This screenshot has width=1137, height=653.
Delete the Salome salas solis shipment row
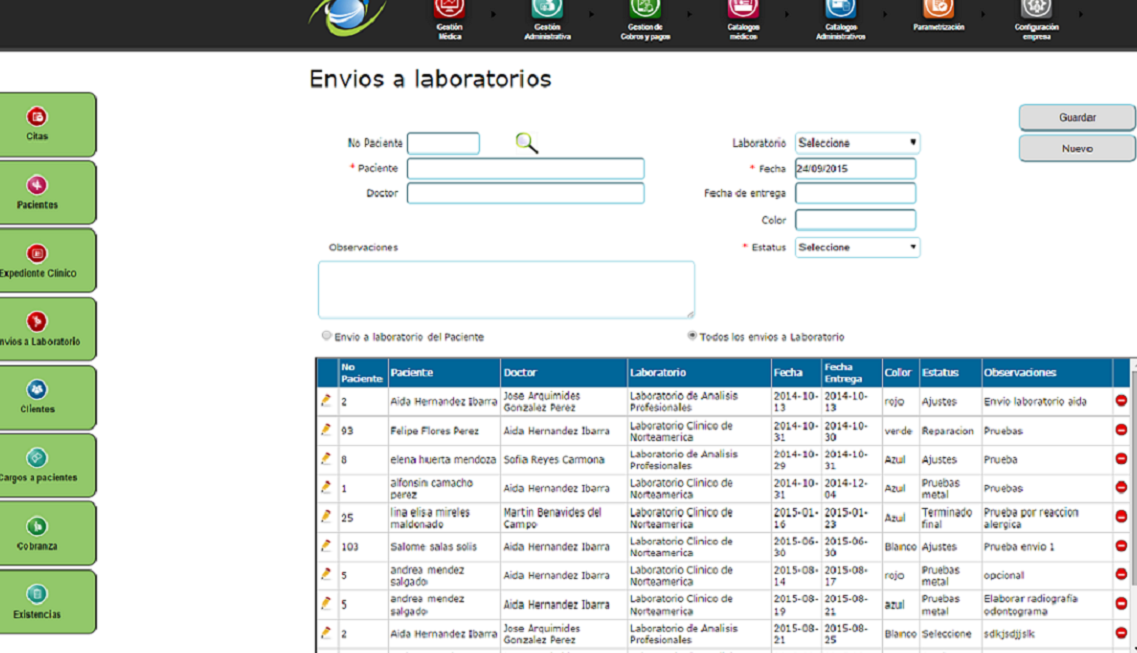point(1121,546)
